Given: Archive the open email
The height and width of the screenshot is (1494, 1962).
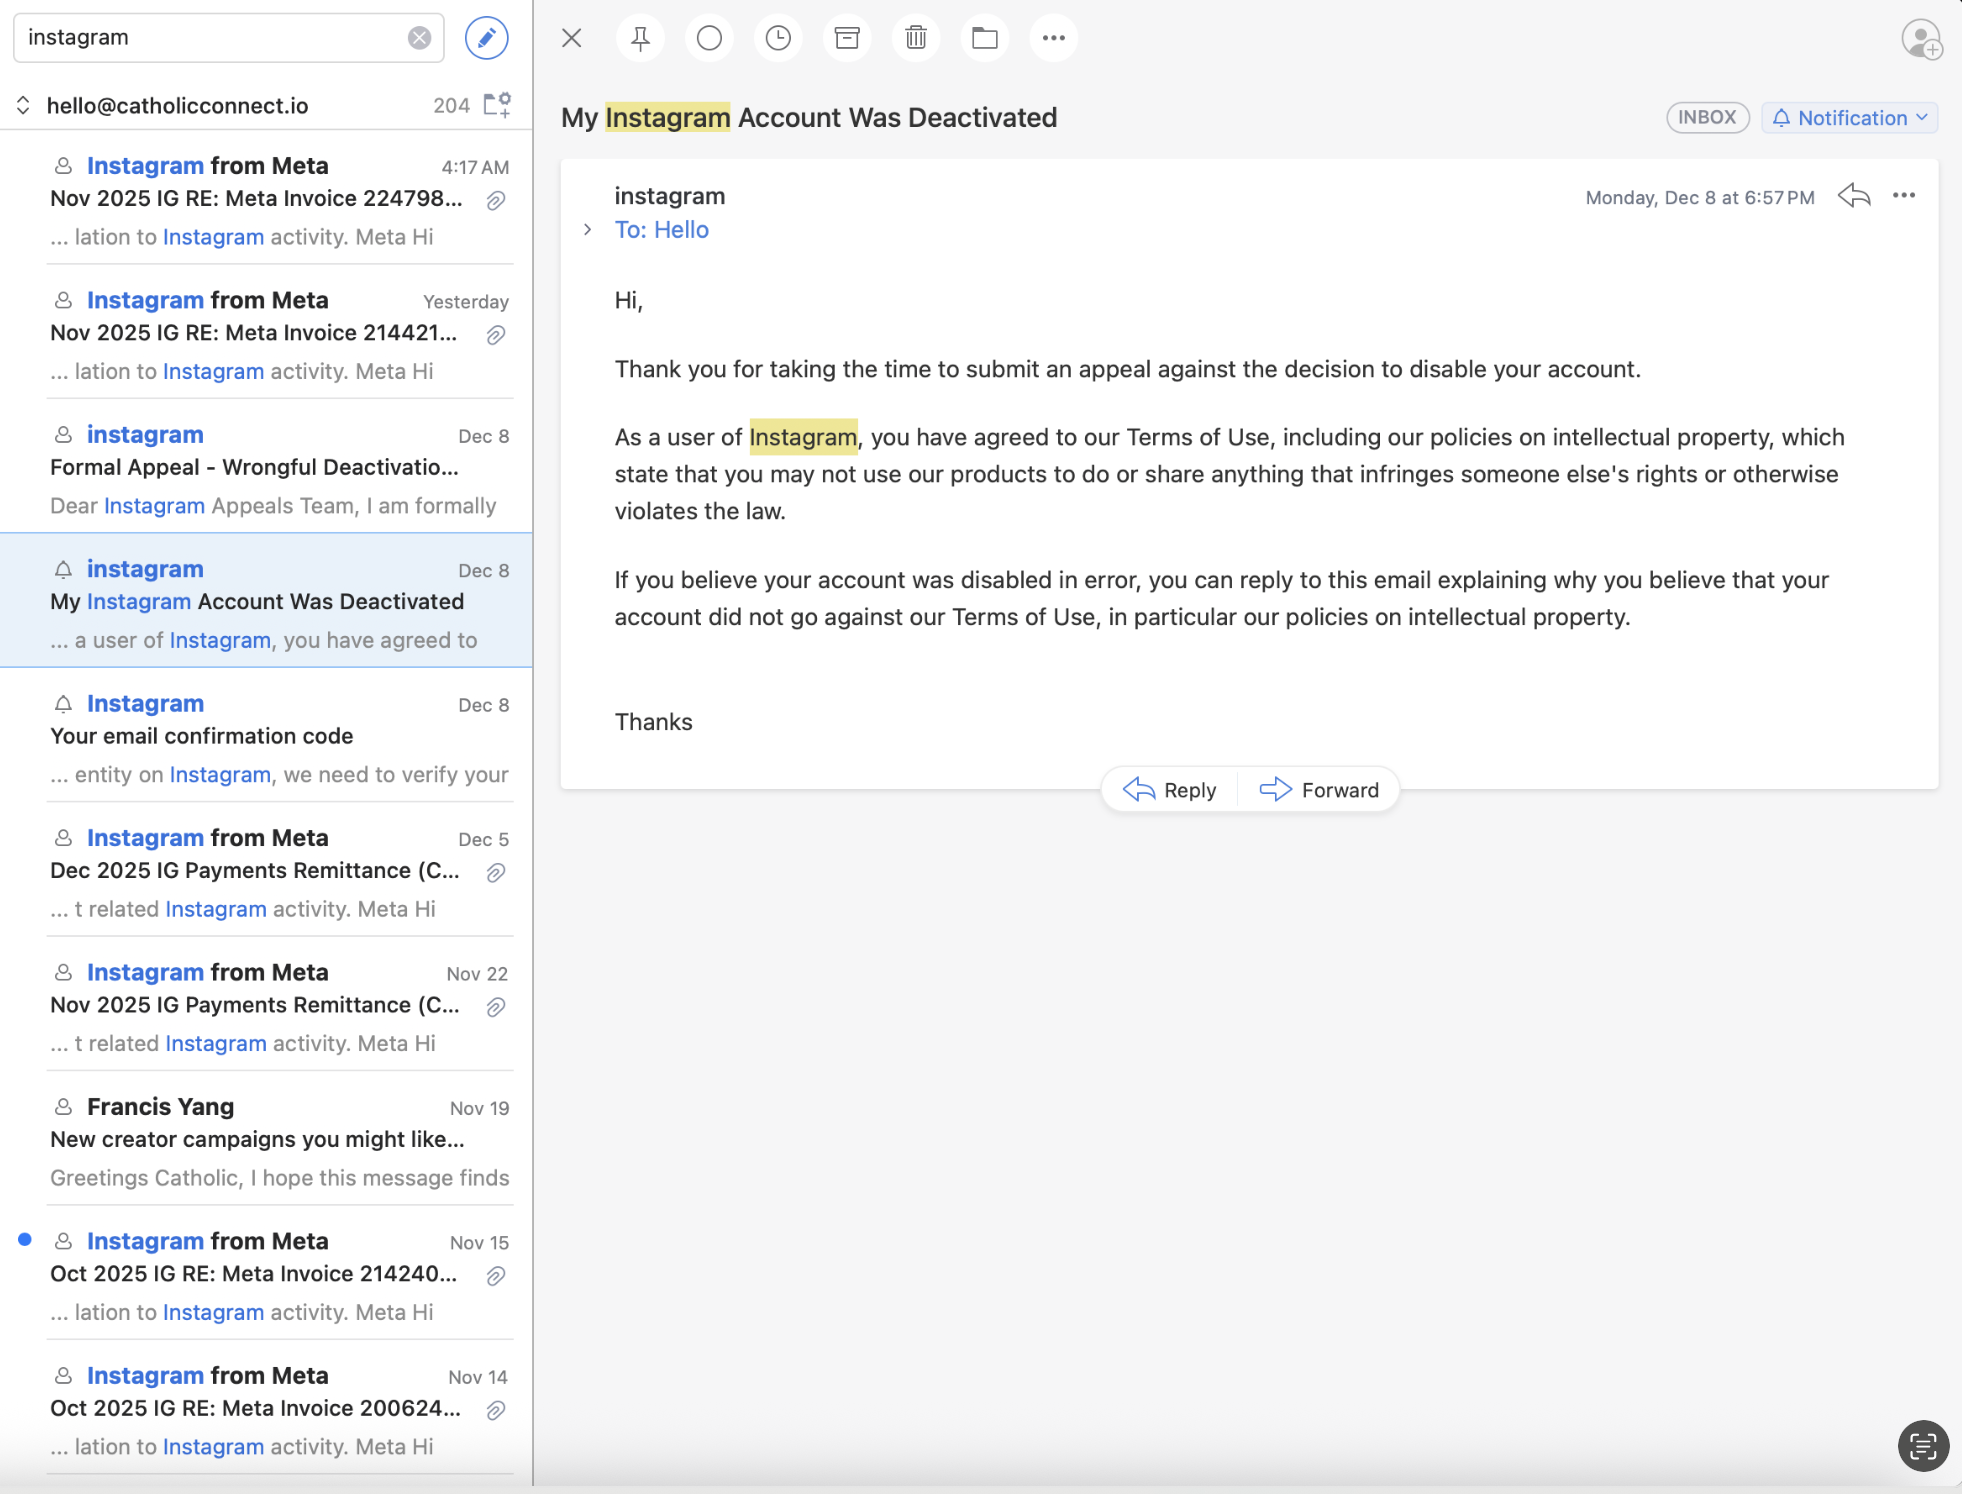Looking at the screenshot, I should [847, 38].
